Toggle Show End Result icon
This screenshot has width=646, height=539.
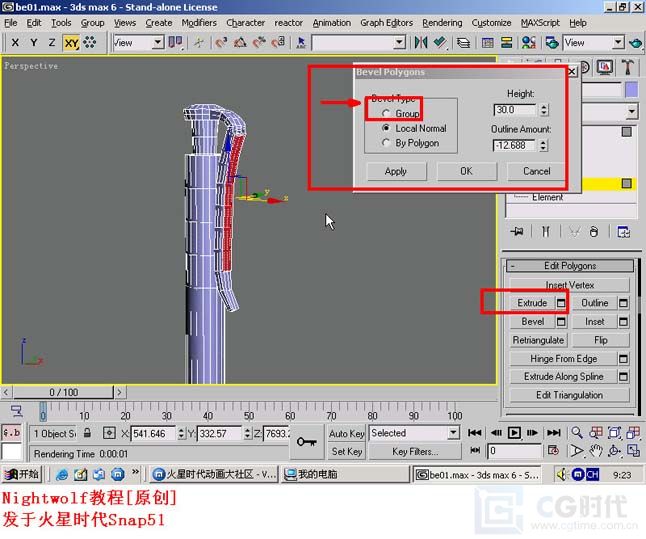pos(545,232)
